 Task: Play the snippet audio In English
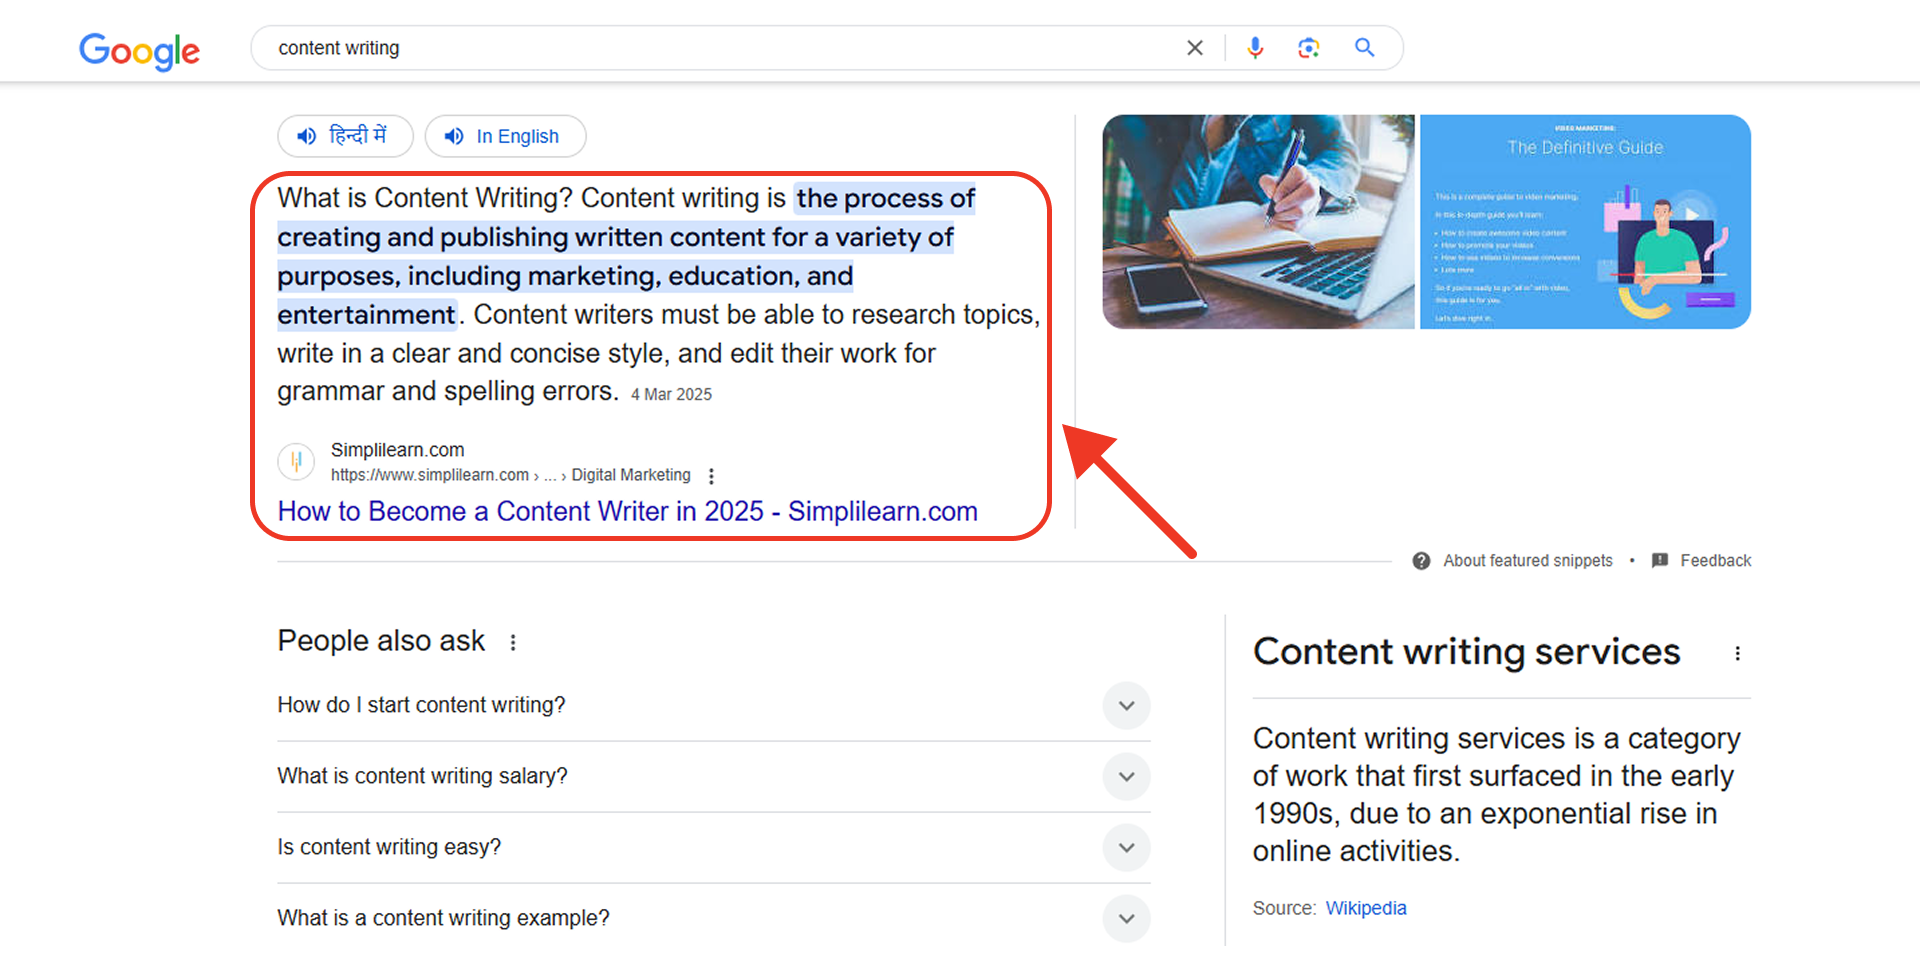(x=505, y=136)
